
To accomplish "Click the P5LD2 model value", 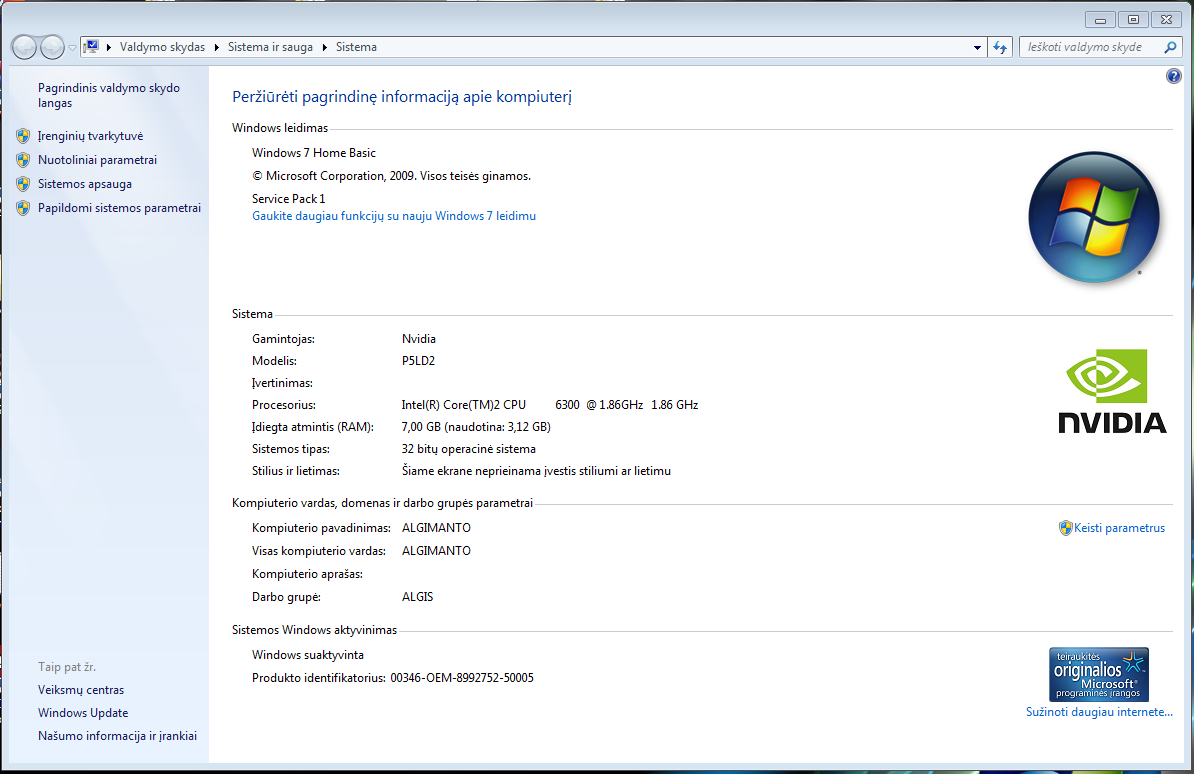I will pos(418,361).
